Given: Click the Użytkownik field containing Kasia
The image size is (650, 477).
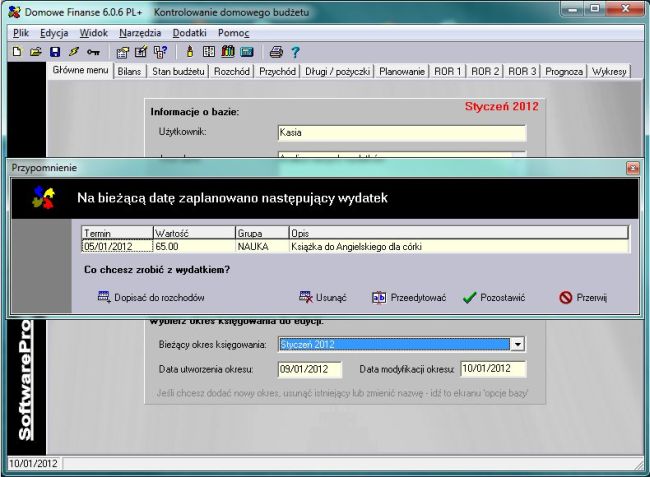Looking at the screenshot, I should pos(402,133).
